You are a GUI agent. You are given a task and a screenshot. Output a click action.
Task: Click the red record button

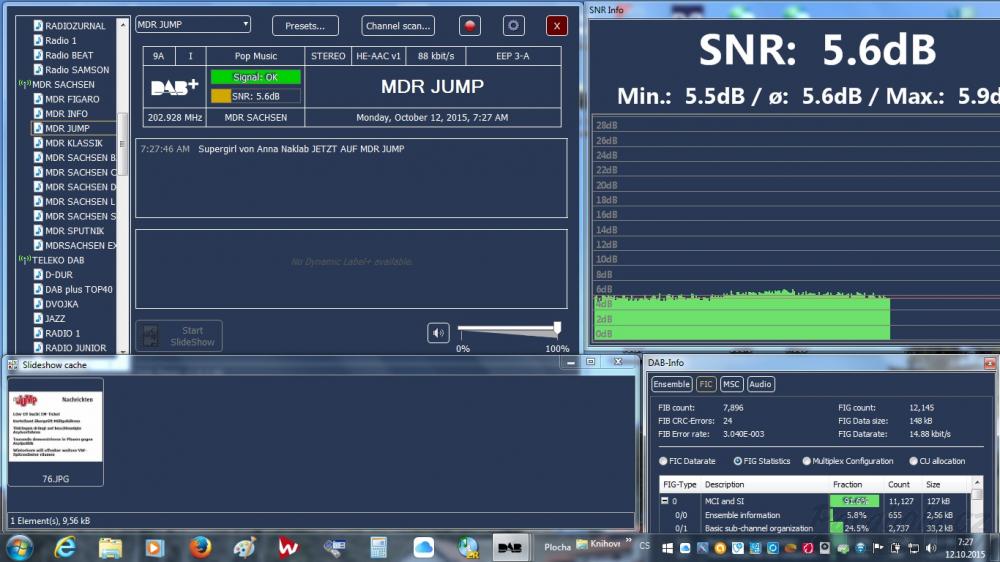coord(470,26)
